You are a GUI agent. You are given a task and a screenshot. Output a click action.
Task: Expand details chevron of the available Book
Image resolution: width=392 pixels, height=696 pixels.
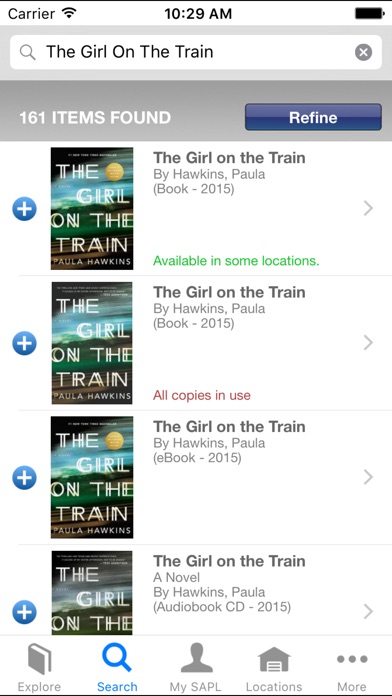tap(368, 208)
